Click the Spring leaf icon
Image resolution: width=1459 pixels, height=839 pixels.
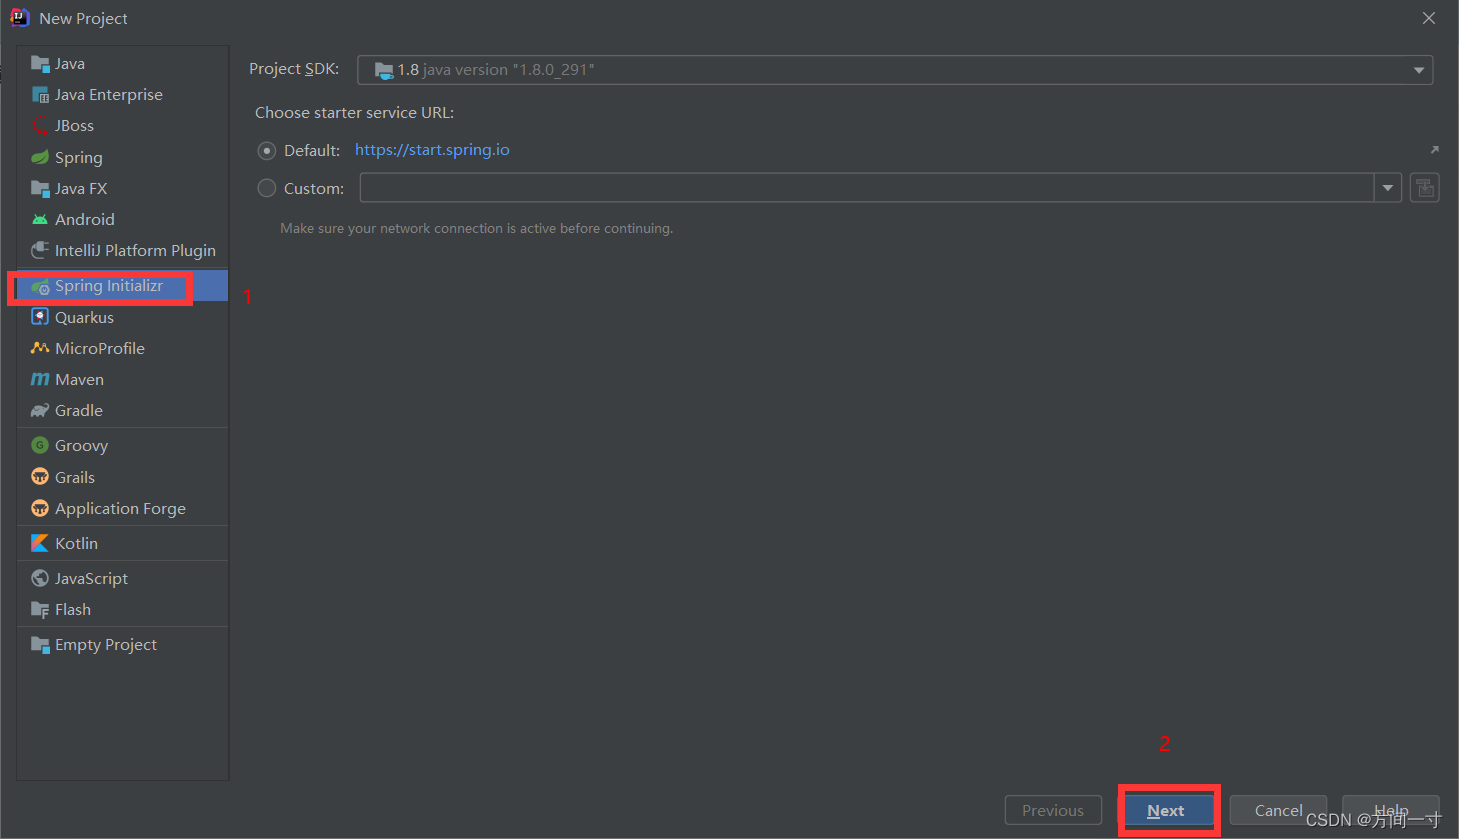40,158
